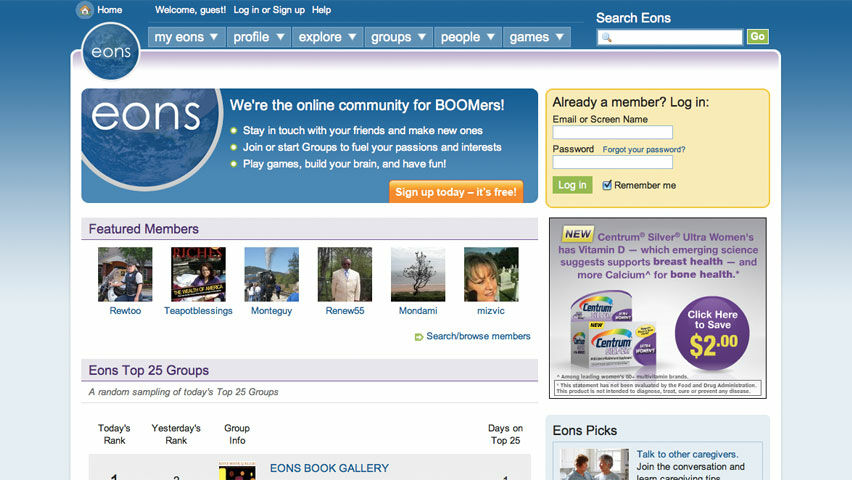Image resolution: width=852 pixels, height=480 pixels.
Task: Click the Centrum Click Here to Save circle
Action: point(712,333)
